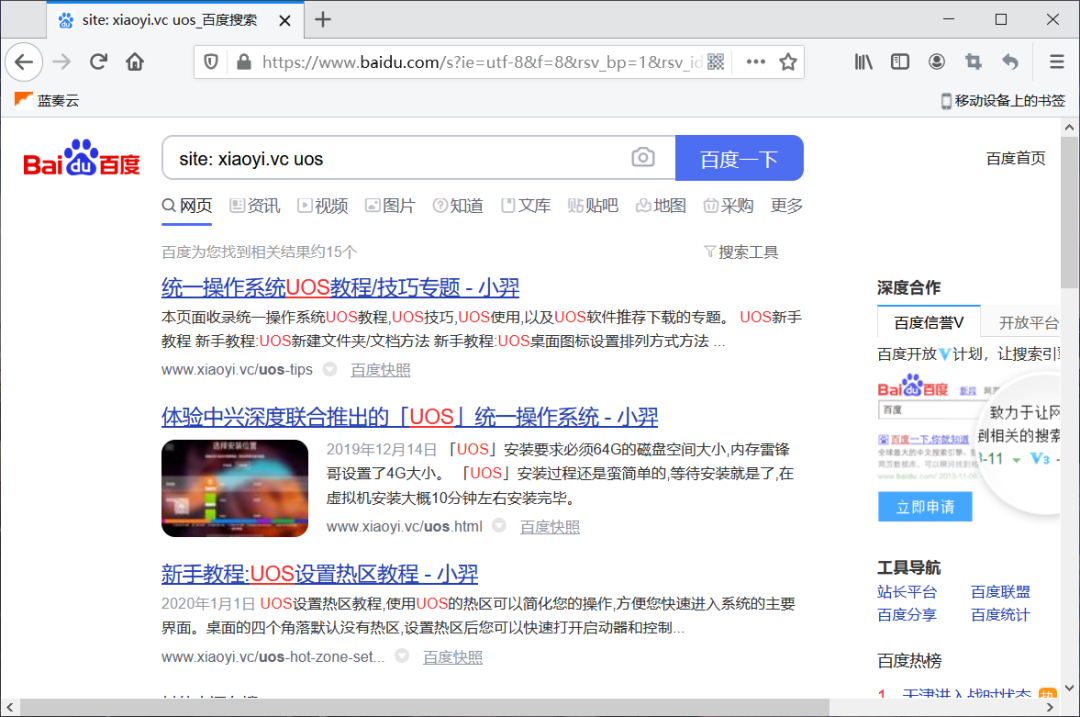
Task: Open the page actions ellipsis menu
Action: 755,61
